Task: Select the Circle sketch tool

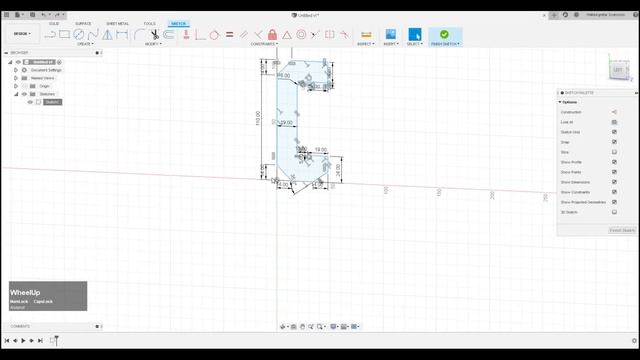Action: click(x=78, y=35)
